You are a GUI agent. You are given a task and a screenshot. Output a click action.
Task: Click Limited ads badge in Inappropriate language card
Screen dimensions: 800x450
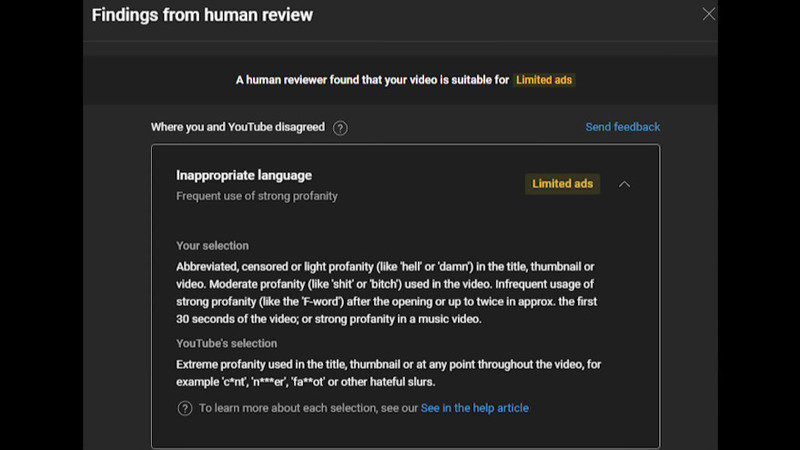click(562, 184)
